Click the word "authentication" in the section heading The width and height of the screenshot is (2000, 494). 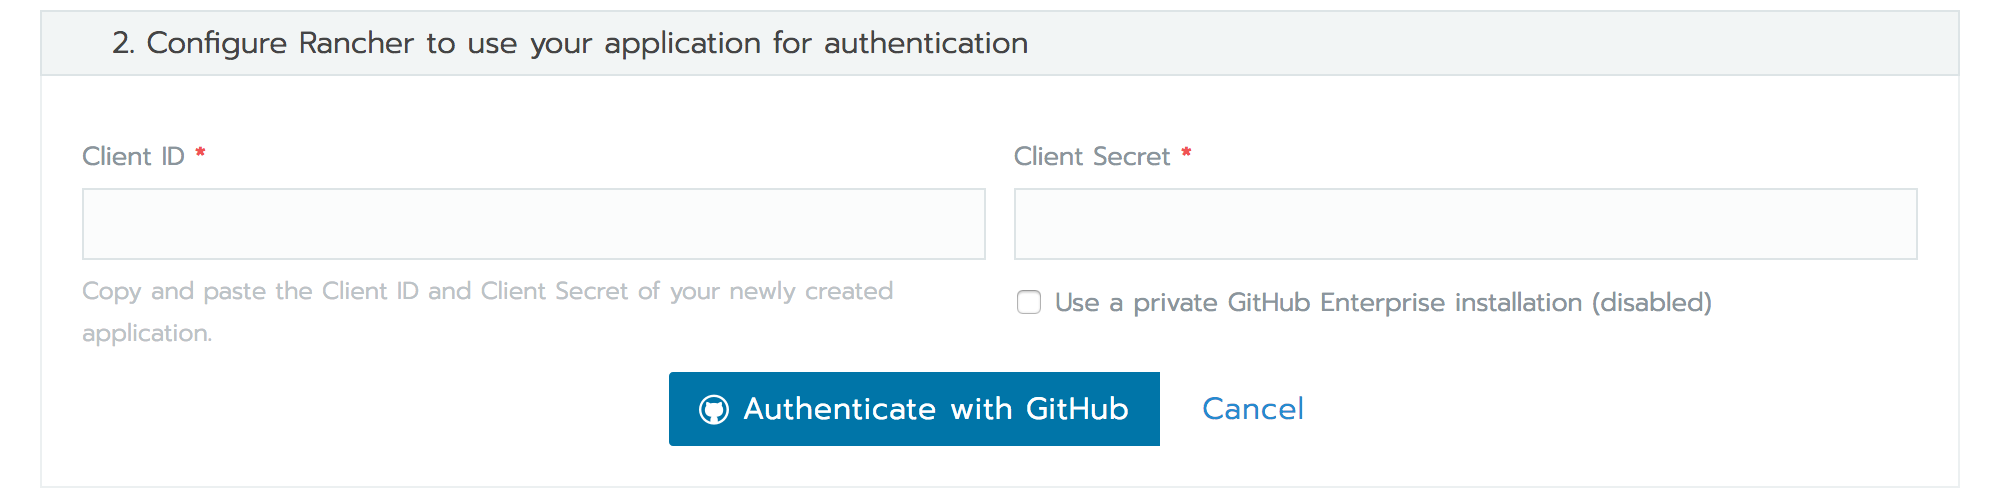point(925,43)
